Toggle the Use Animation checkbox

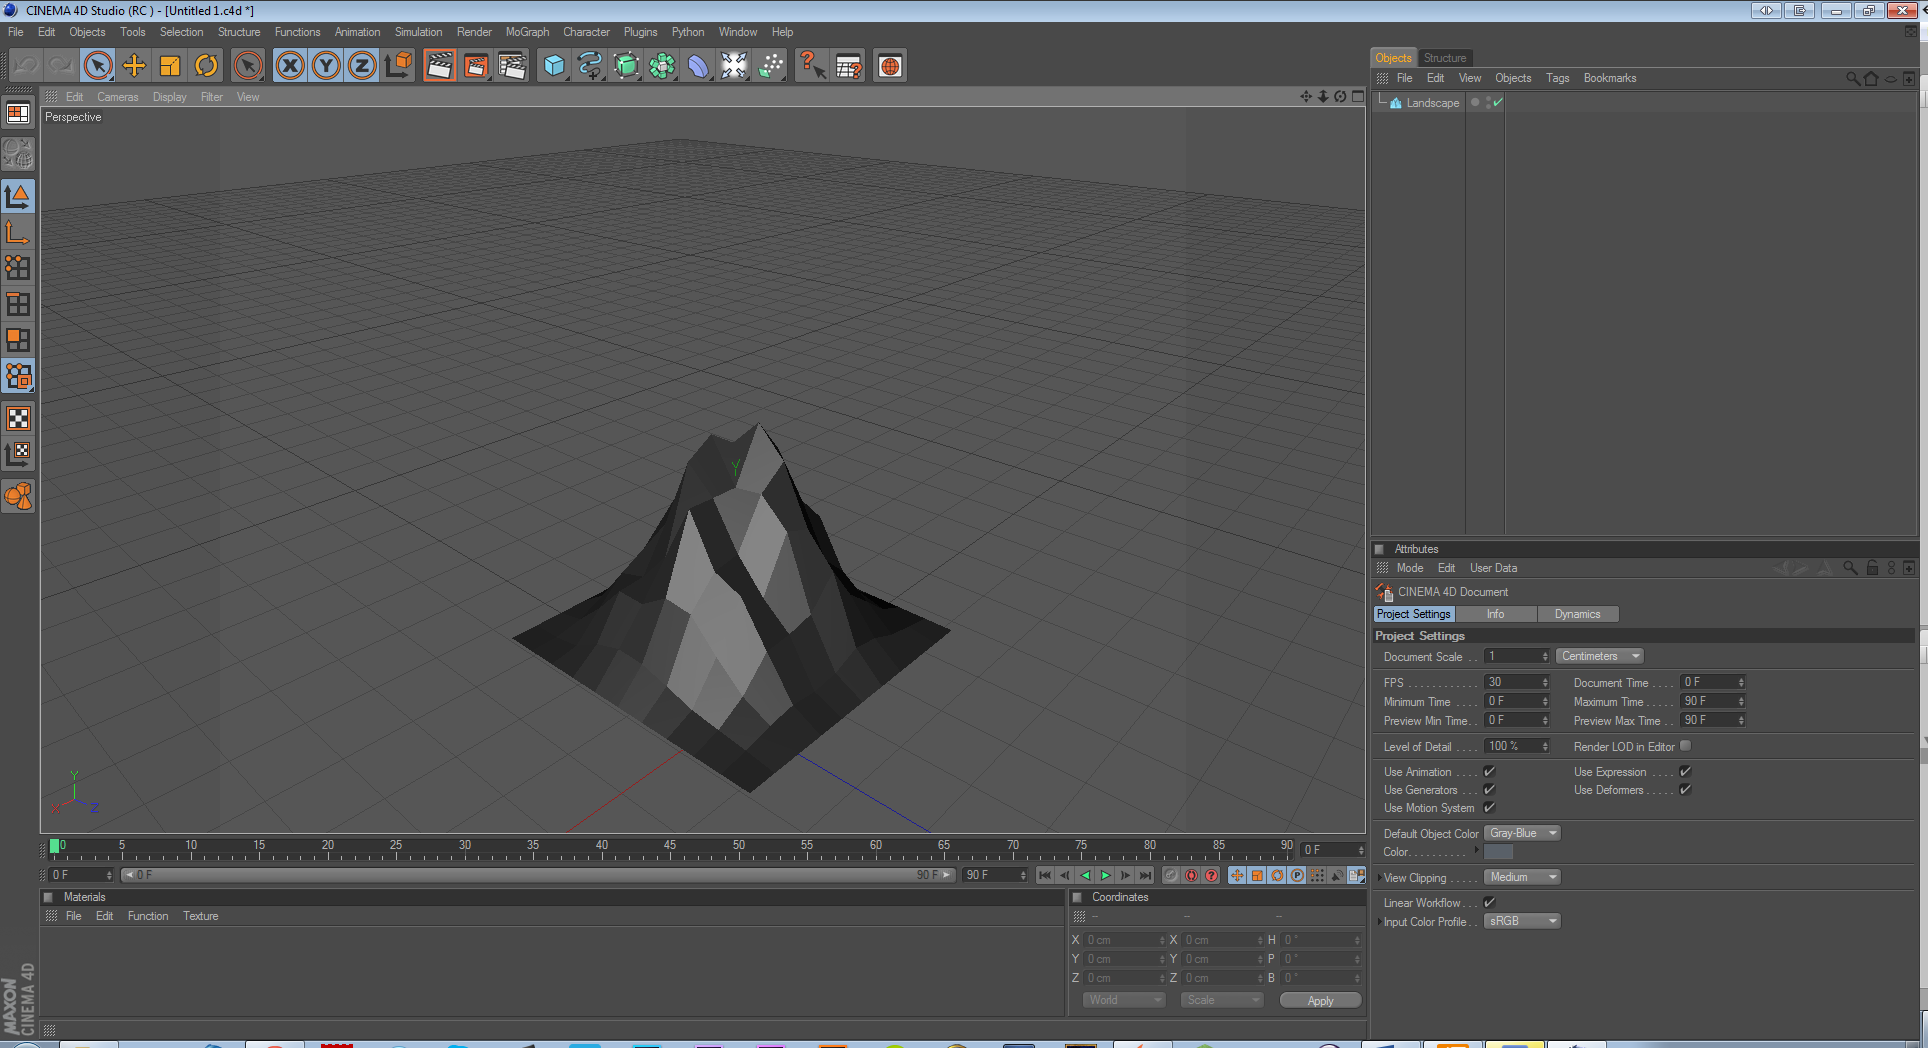1489,771
